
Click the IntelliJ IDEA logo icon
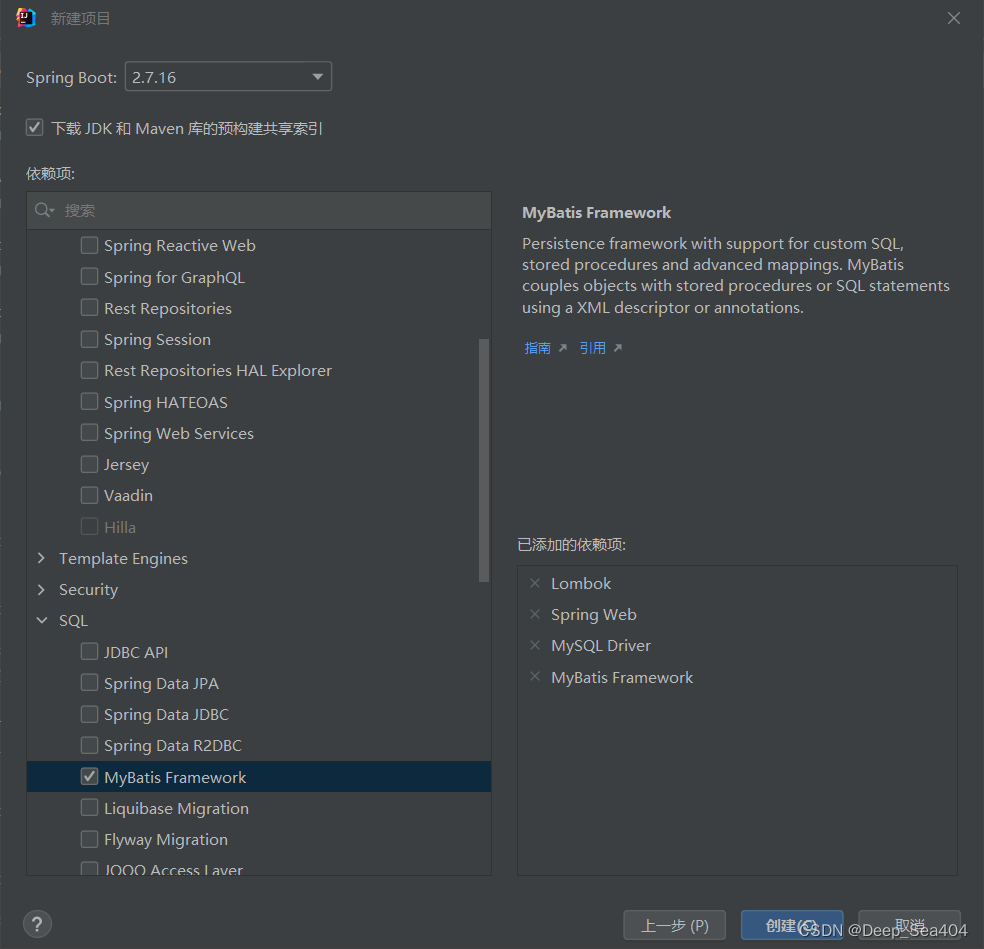point(26,18)
